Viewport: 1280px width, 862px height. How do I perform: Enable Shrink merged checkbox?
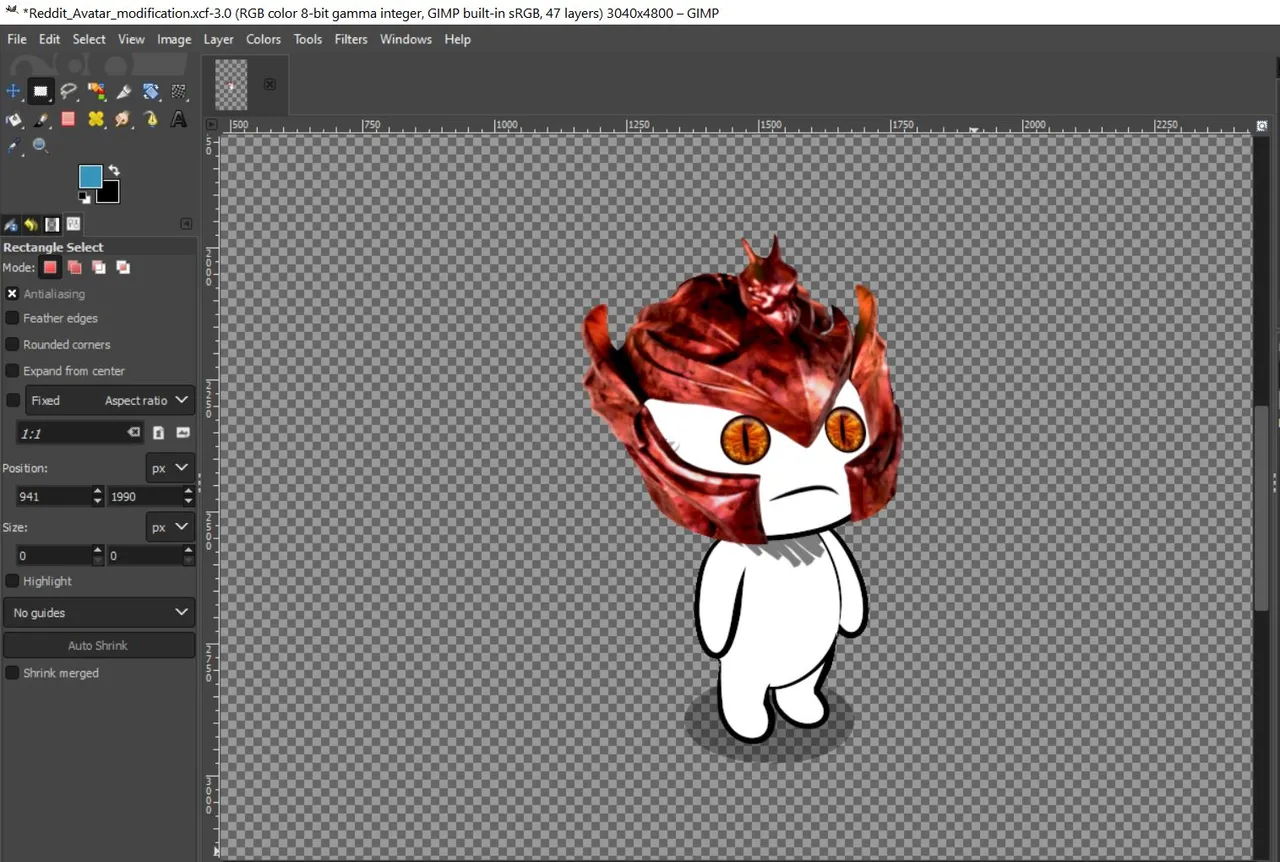[12, 673]
